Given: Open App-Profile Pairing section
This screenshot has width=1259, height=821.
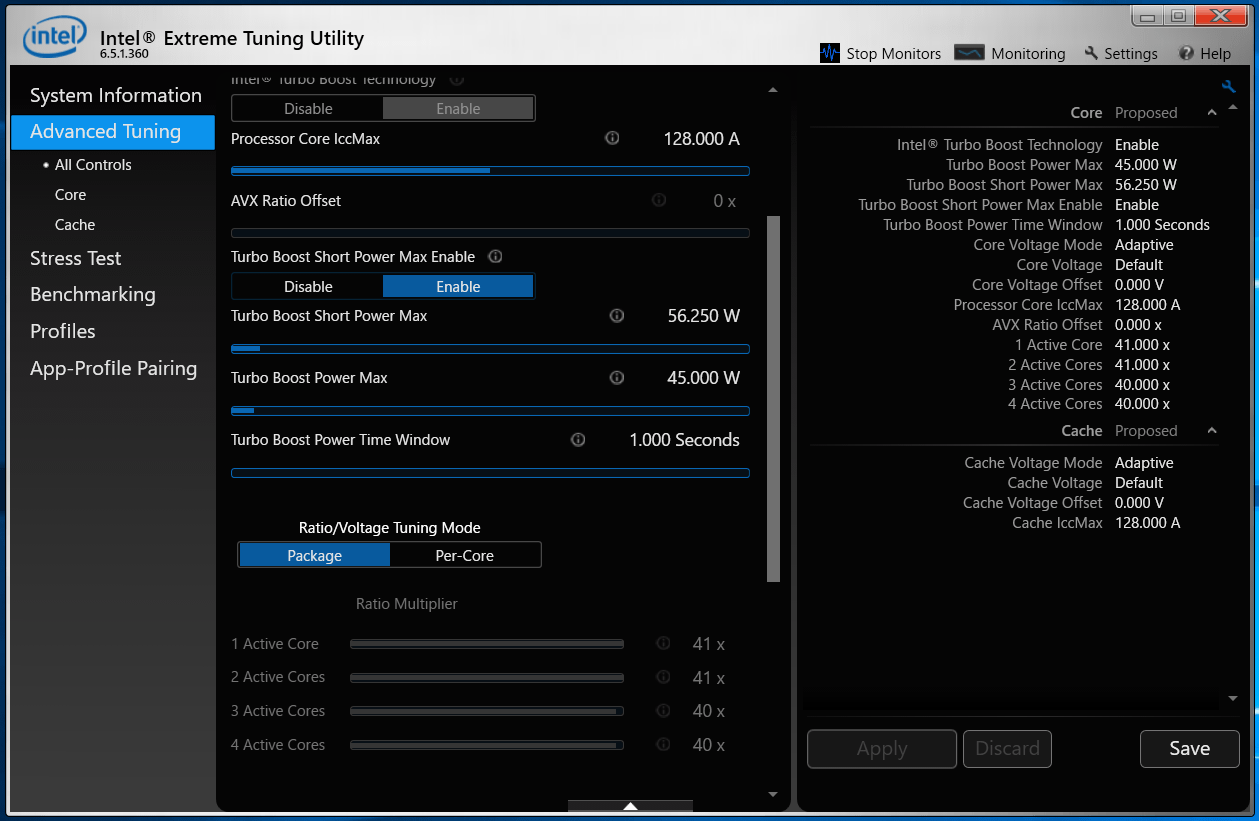Looking at the screenshot, I should point(114,368).
